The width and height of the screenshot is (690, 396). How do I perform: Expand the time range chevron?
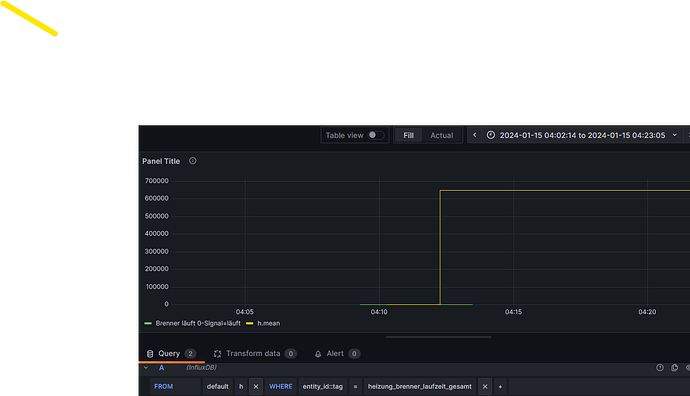pyautogui.click(x=675, y=135)
